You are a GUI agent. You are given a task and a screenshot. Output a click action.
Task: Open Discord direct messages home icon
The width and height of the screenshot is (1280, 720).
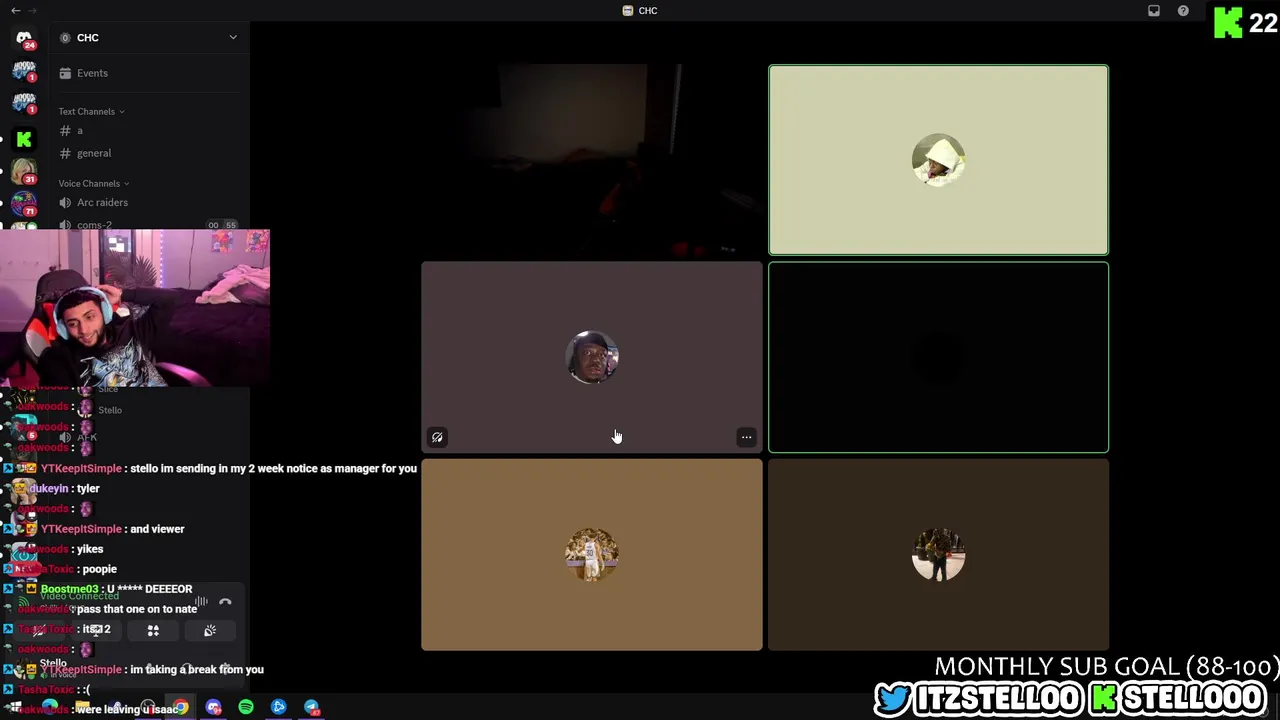coord(24,38)
